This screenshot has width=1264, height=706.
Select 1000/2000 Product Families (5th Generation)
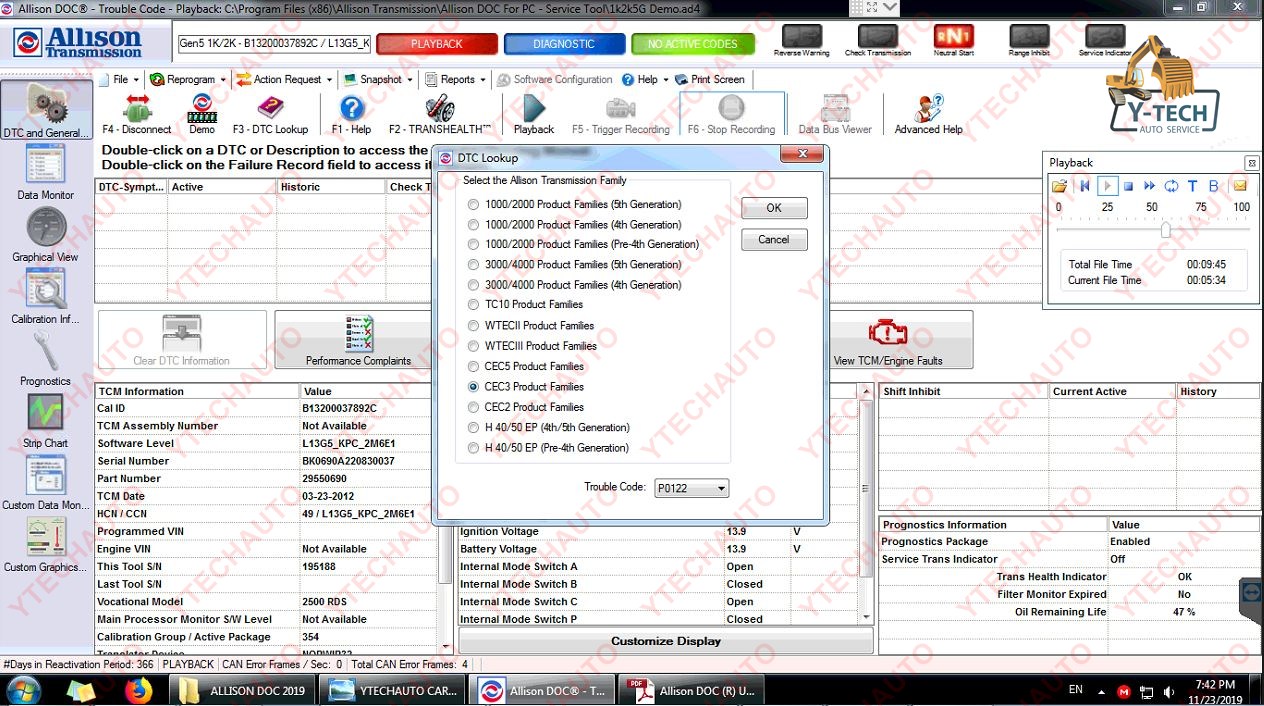pyautogui.click(x=473, y=204)
